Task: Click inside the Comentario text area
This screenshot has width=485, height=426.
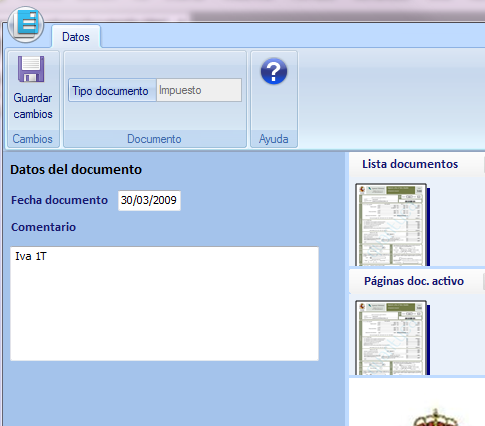Action: tap(164, 304)
